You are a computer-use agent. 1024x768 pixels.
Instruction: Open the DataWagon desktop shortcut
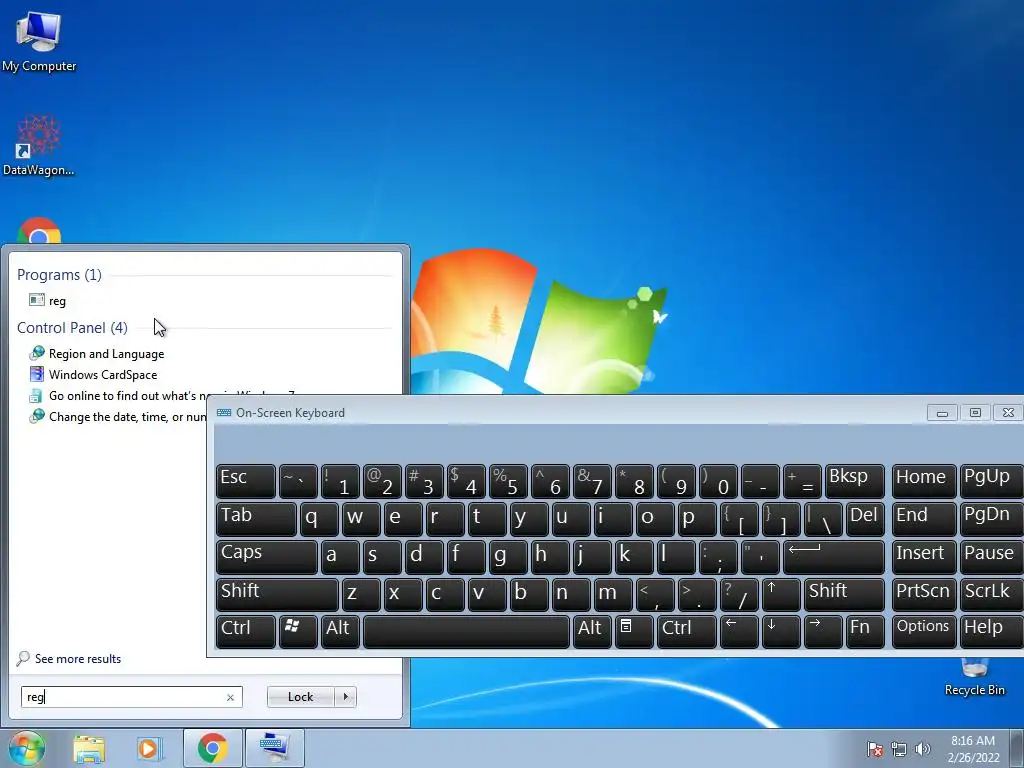[x=39, y=145]
